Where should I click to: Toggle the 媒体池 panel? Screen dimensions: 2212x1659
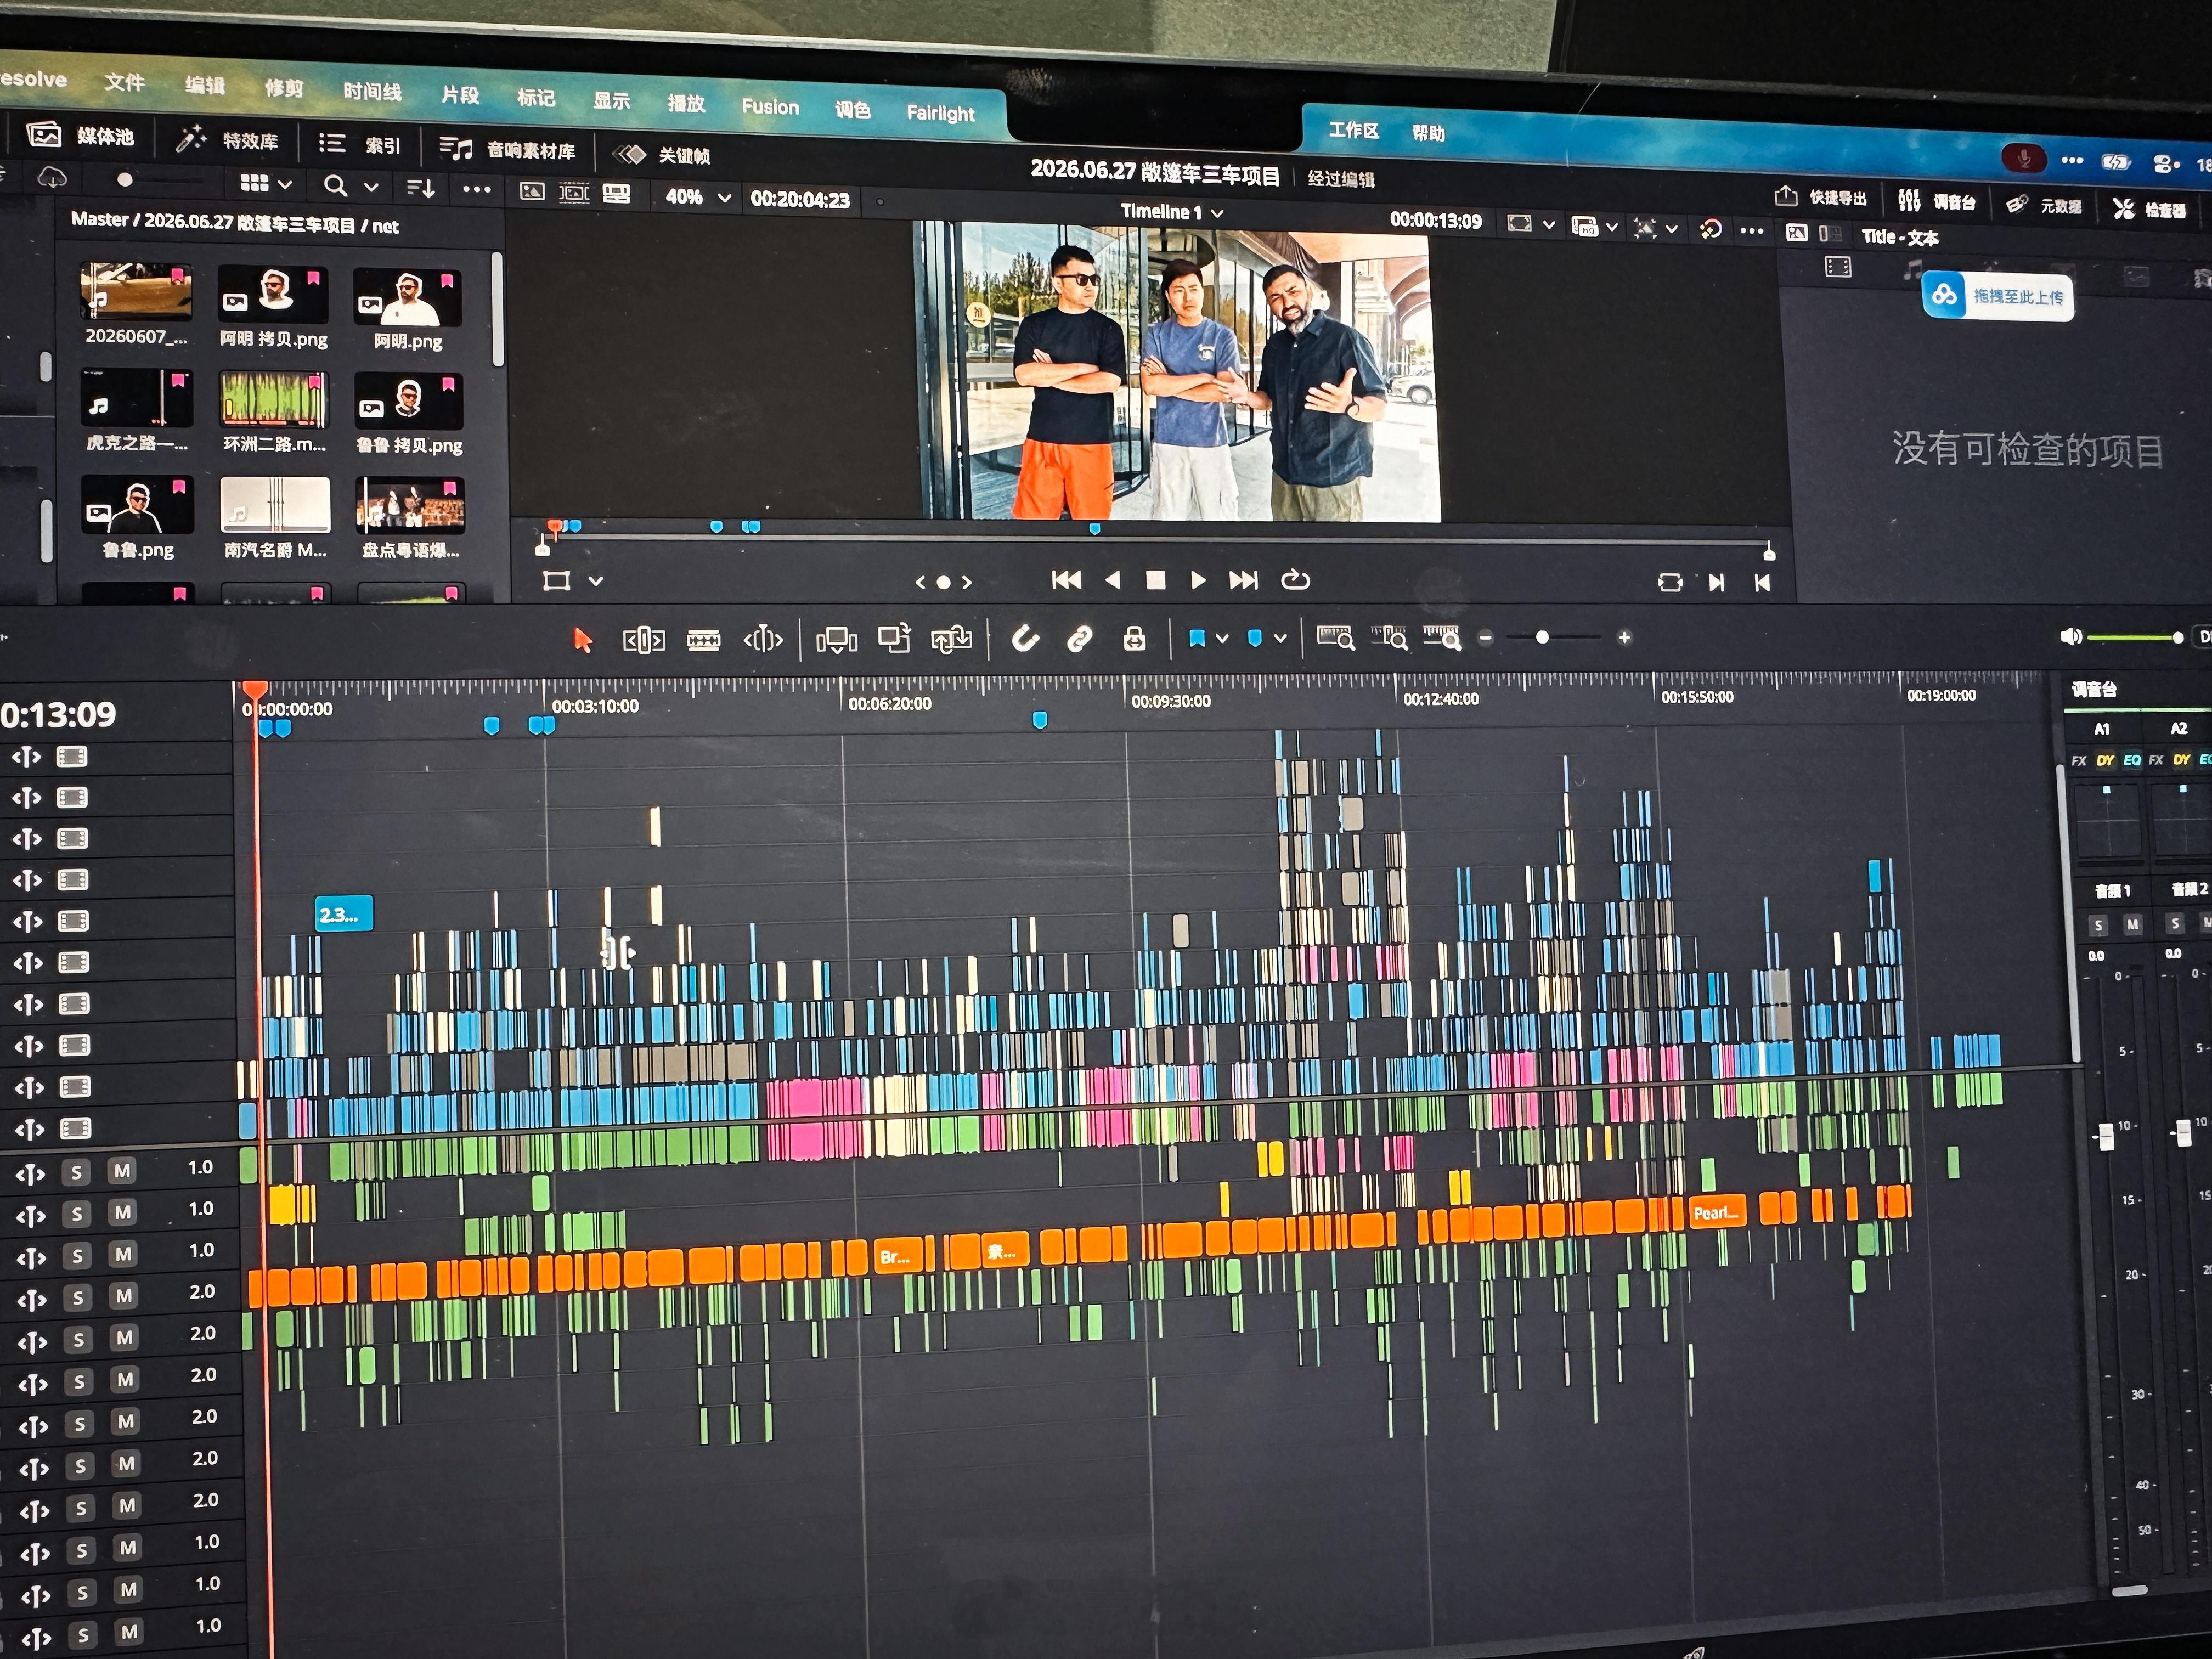pyautogui.click(x=80, y=135)
